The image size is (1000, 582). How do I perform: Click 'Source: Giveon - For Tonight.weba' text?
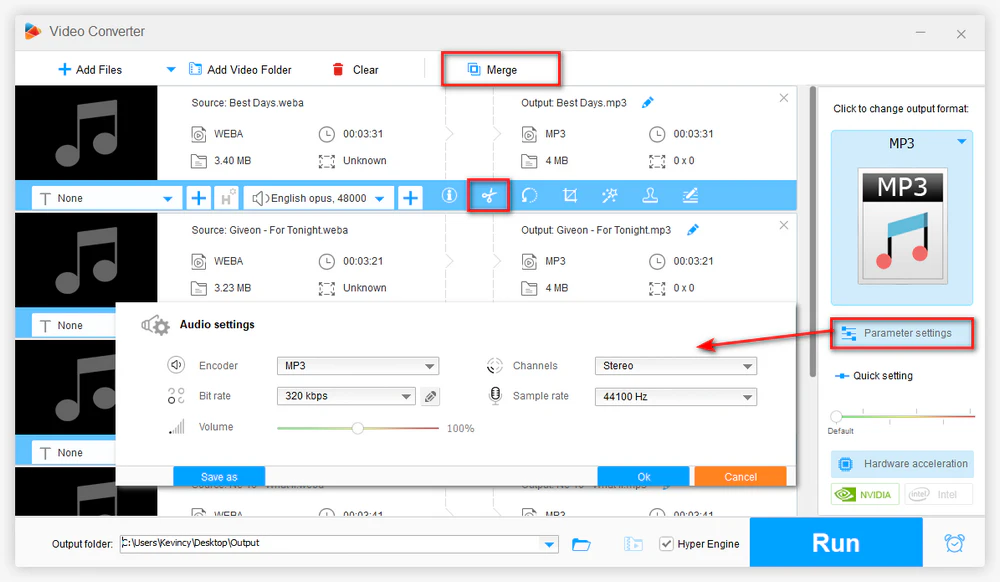(x=270, y=230)
